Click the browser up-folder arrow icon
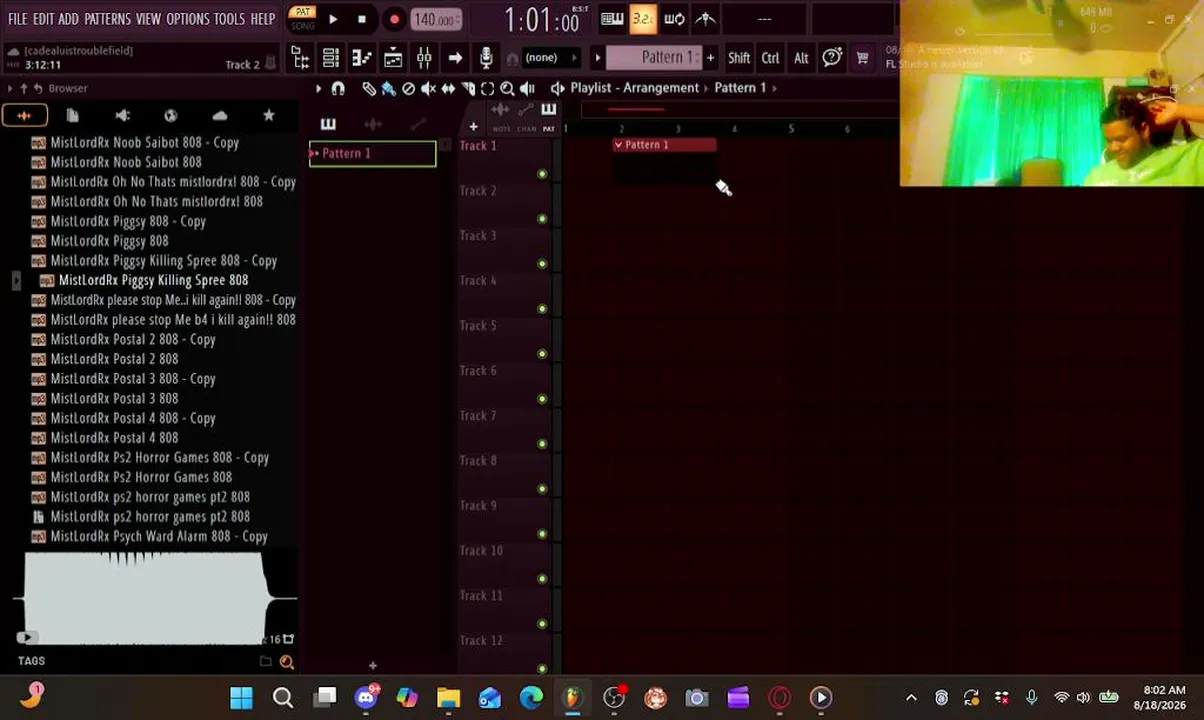 pos(24,88)
